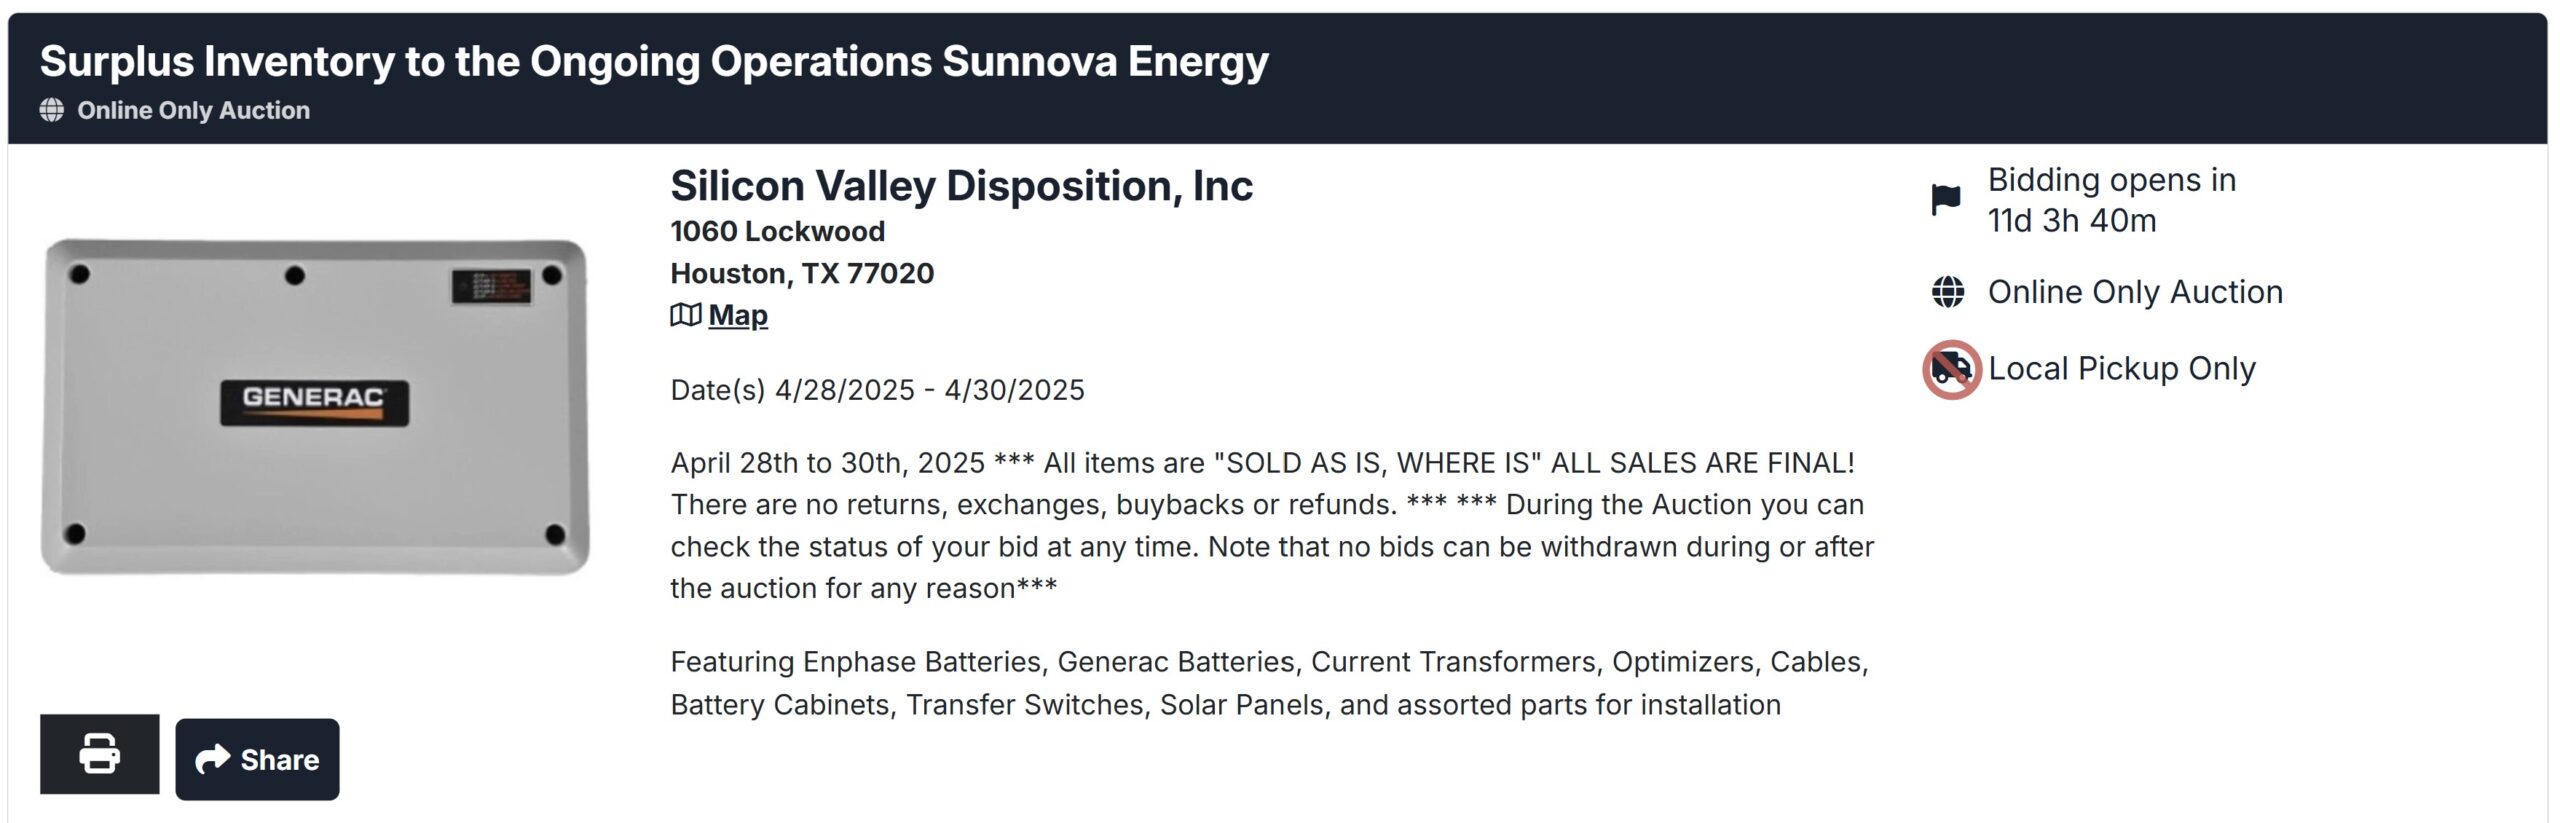Open the Map link
Screen dimensions: 2560x823
click(x=738, y=315)
